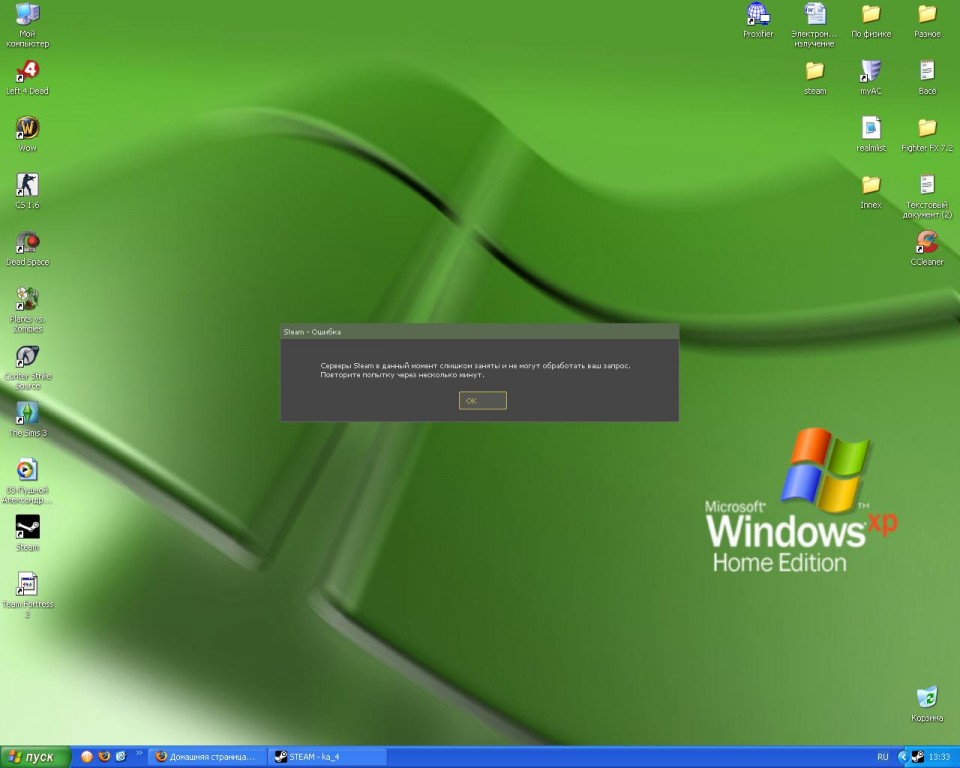Select the Fighter FX 7.2 folder
Image resolution: width=960 pixels, height=768 pixels.
(x=927, y=134)
